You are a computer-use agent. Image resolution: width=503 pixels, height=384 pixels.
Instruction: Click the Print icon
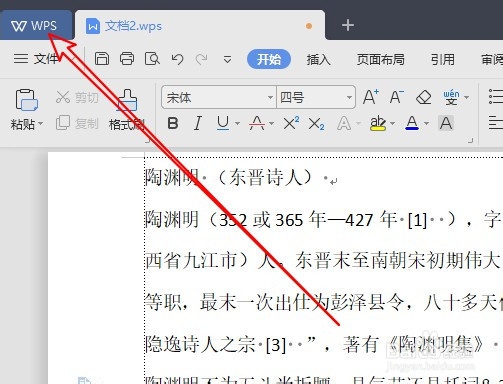point(127,59)
